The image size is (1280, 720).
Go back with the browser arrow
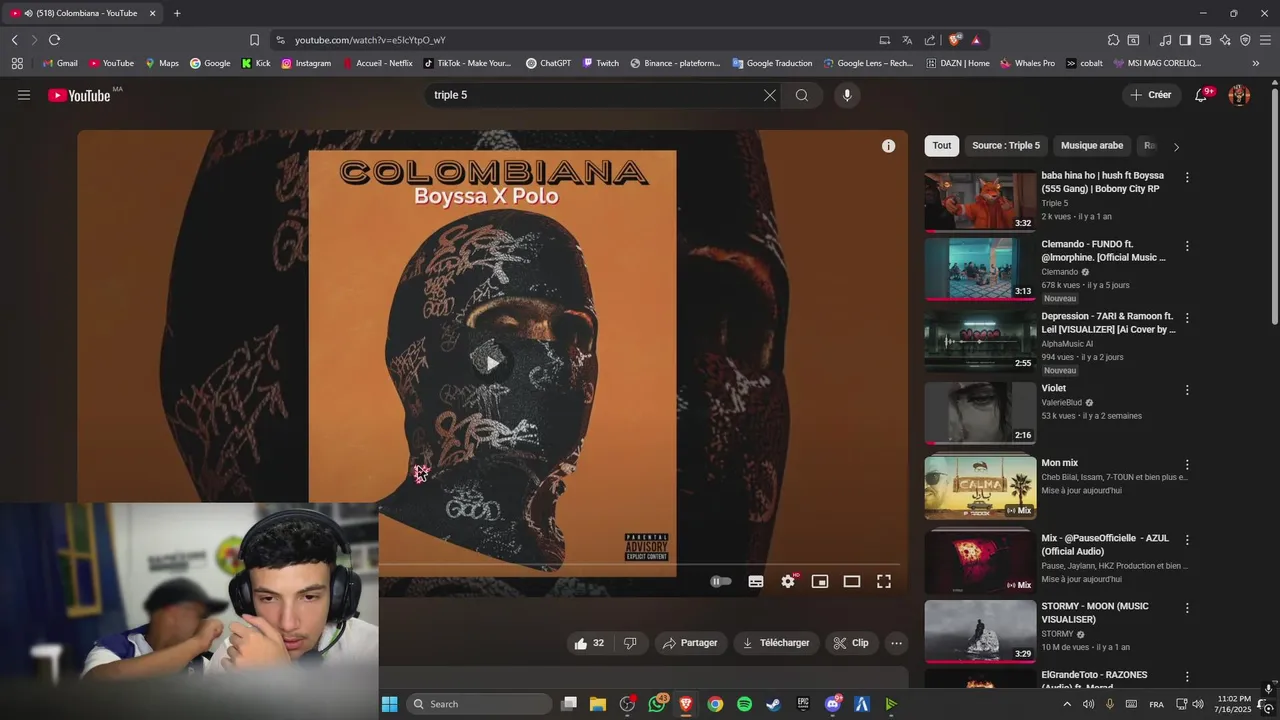pyautogui.click(x=15, y=40)
